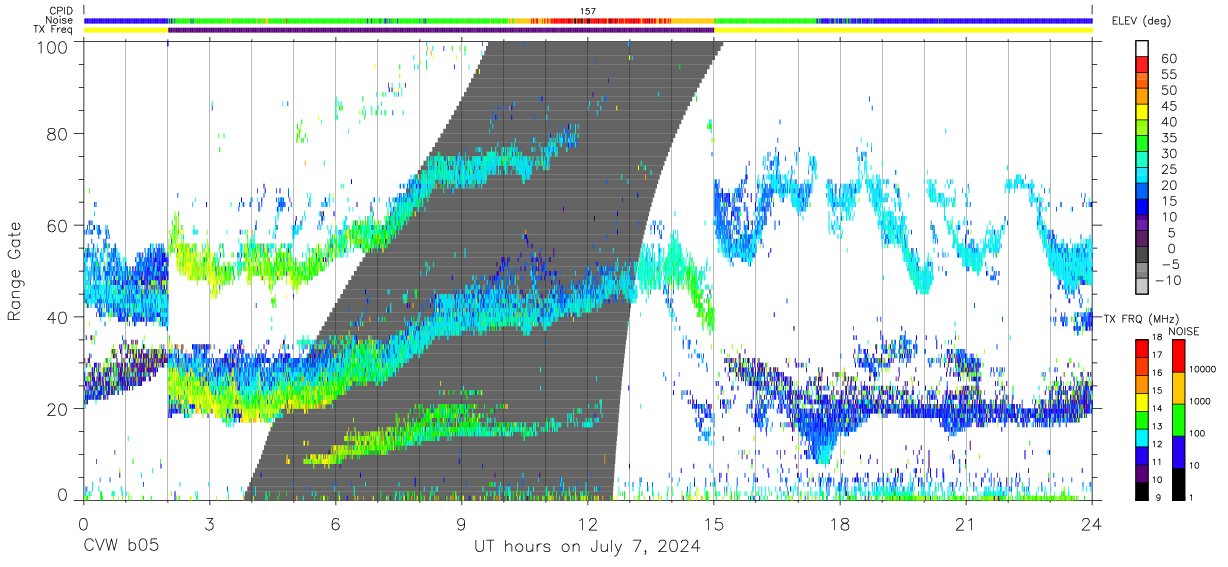This screenshot has height=567, width=1228.
Task: Select the yellow 40–45 segment of ELEV color bar
Action: coord(1142,112)
